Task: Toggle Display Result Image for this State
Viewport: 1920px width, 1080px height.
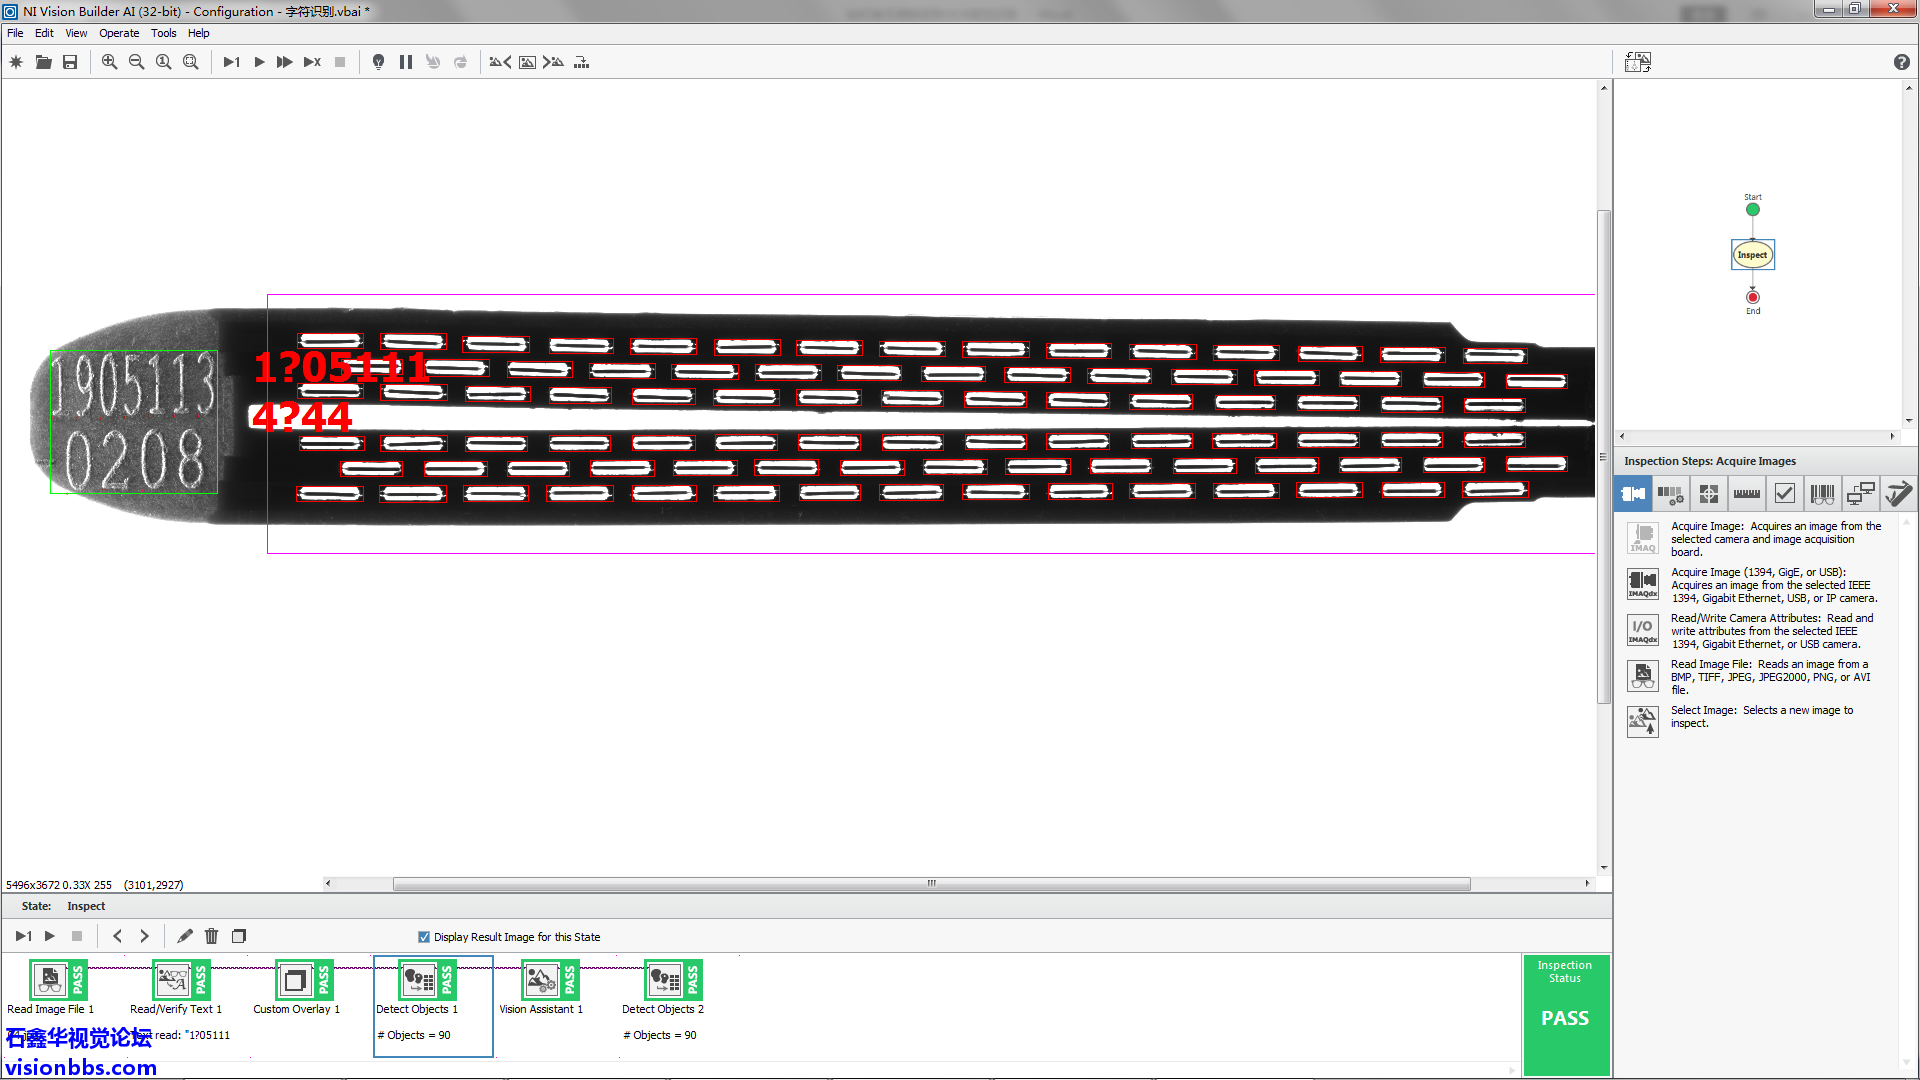Action: 424,938
